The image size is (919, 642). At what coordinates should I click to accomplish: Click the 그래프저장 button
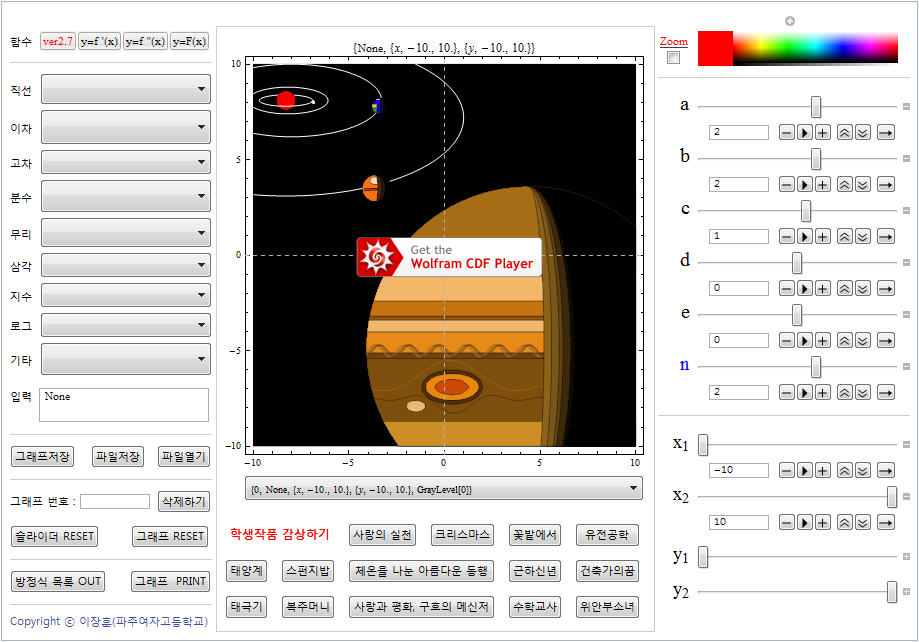click(42, 456)
